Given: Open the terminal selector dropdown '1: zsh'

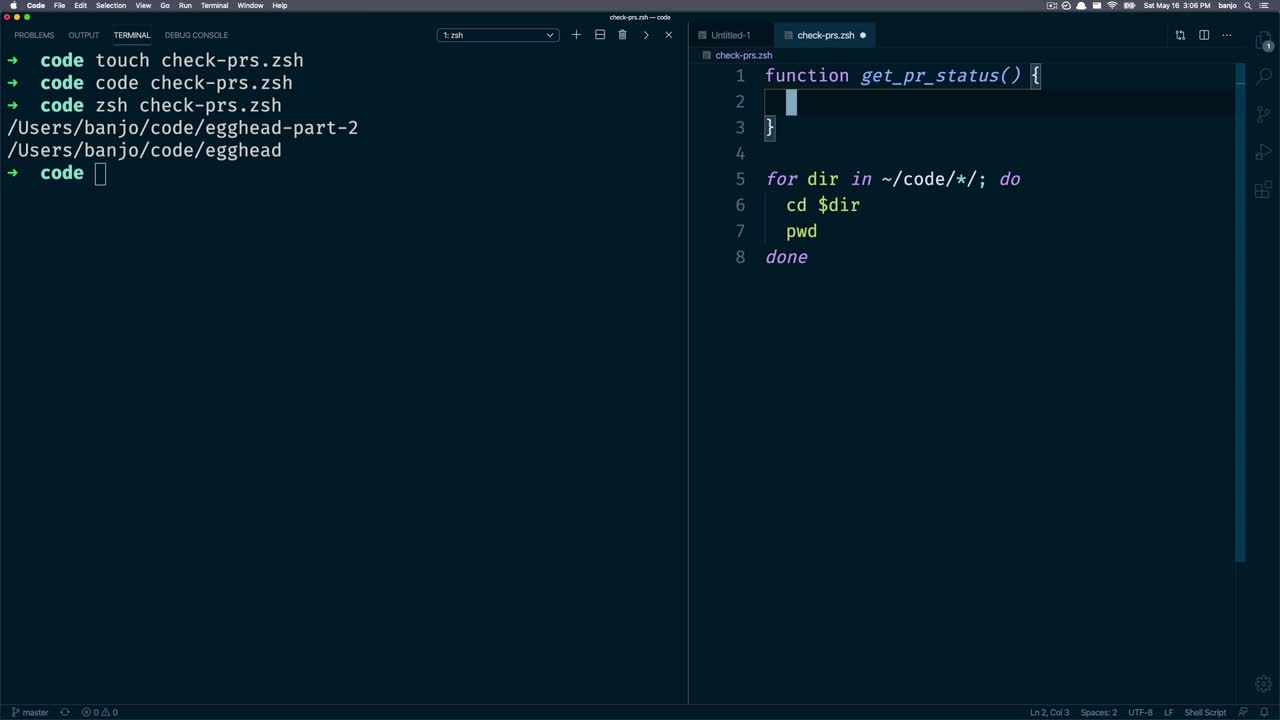Looking at the screenshot, I should coord(497,35).
